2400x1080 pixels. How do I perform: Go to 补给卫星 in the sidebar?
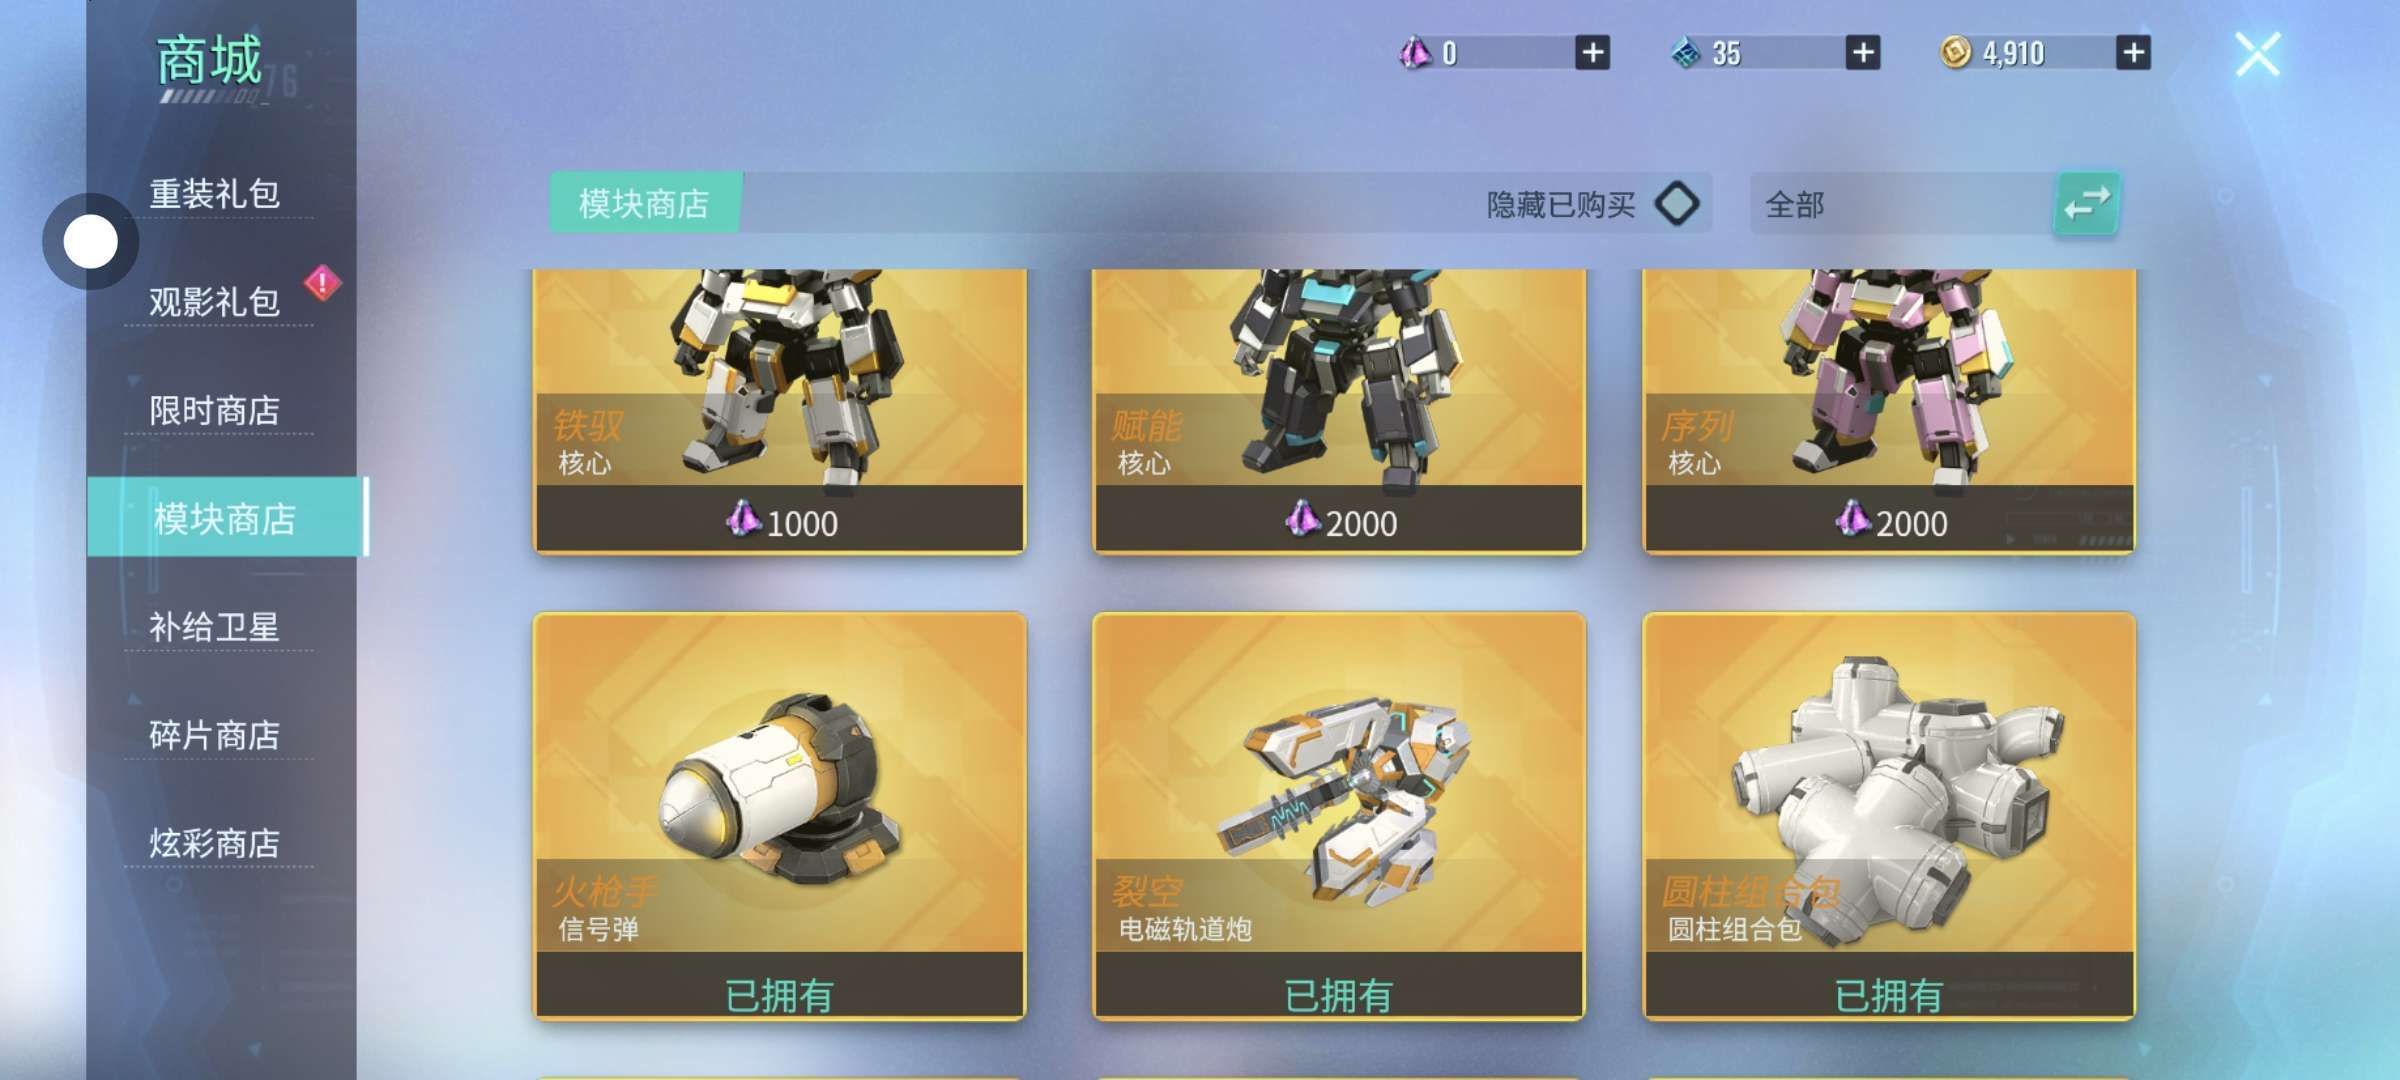tap(215, 627)
